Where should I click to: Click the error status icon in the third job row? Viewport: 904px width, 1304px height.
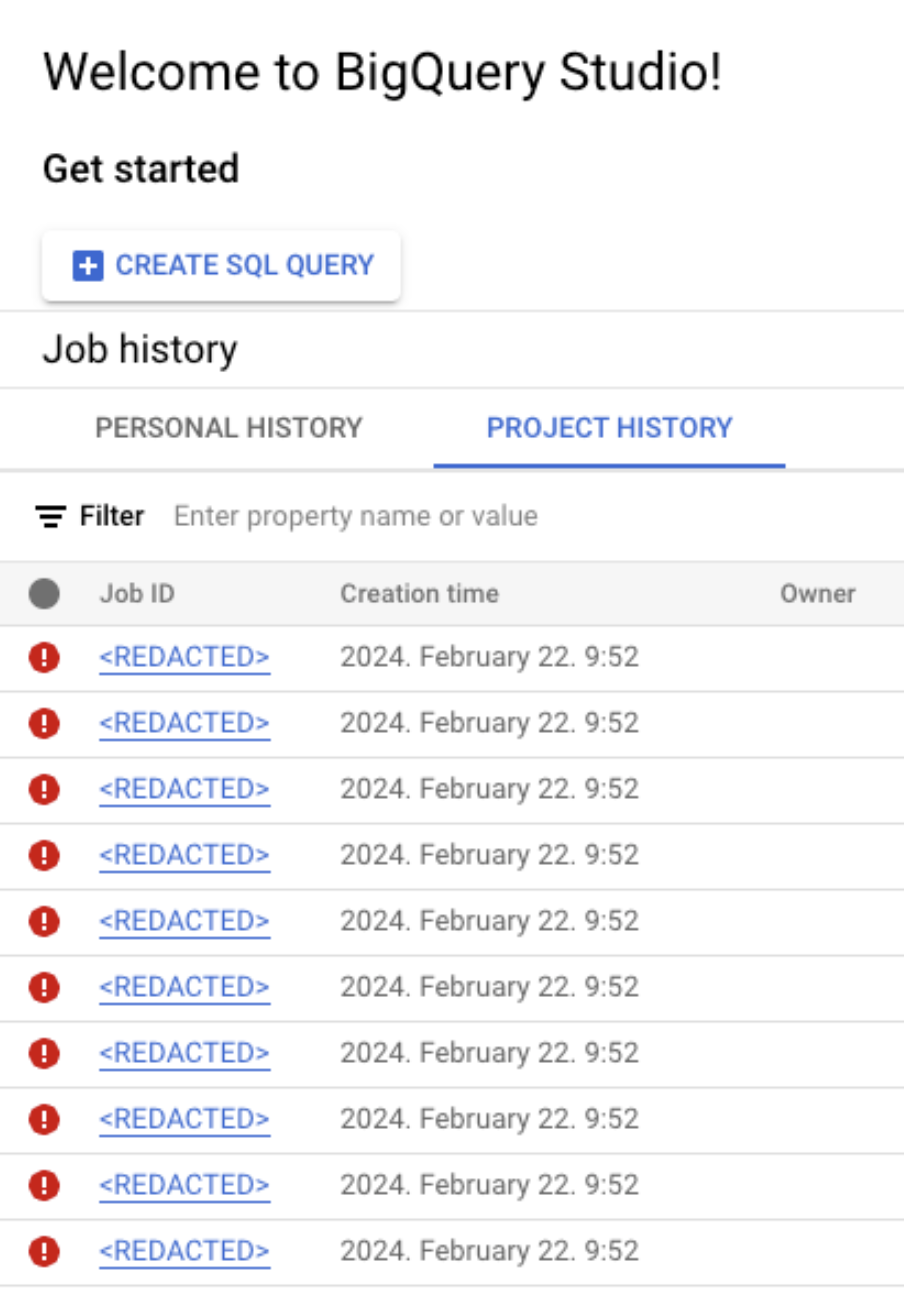44,790
